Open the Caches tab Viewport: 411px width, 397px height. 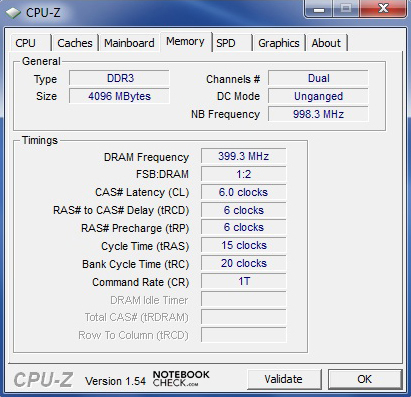coord(75,43)
